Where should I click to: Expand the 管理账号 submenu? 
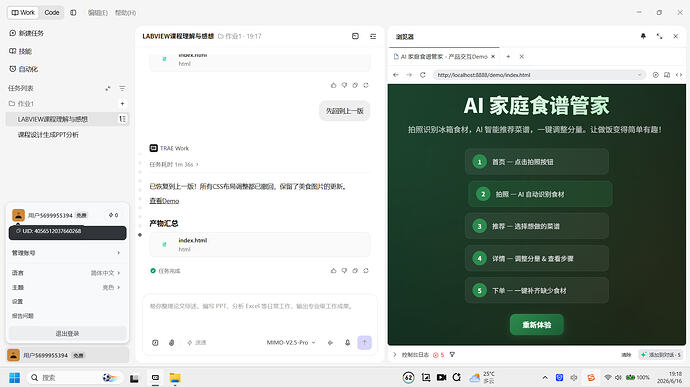click(66, 253)
